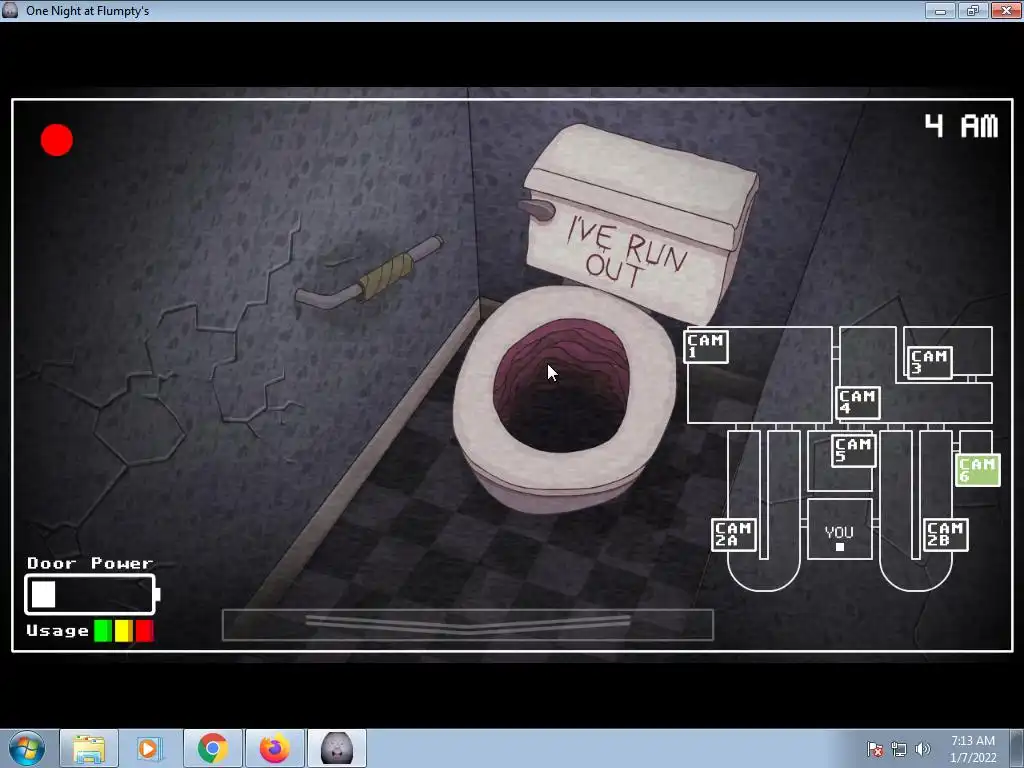Click the red recording indicator dot
Screen dimensions: 1024x768
pos(57,140)
